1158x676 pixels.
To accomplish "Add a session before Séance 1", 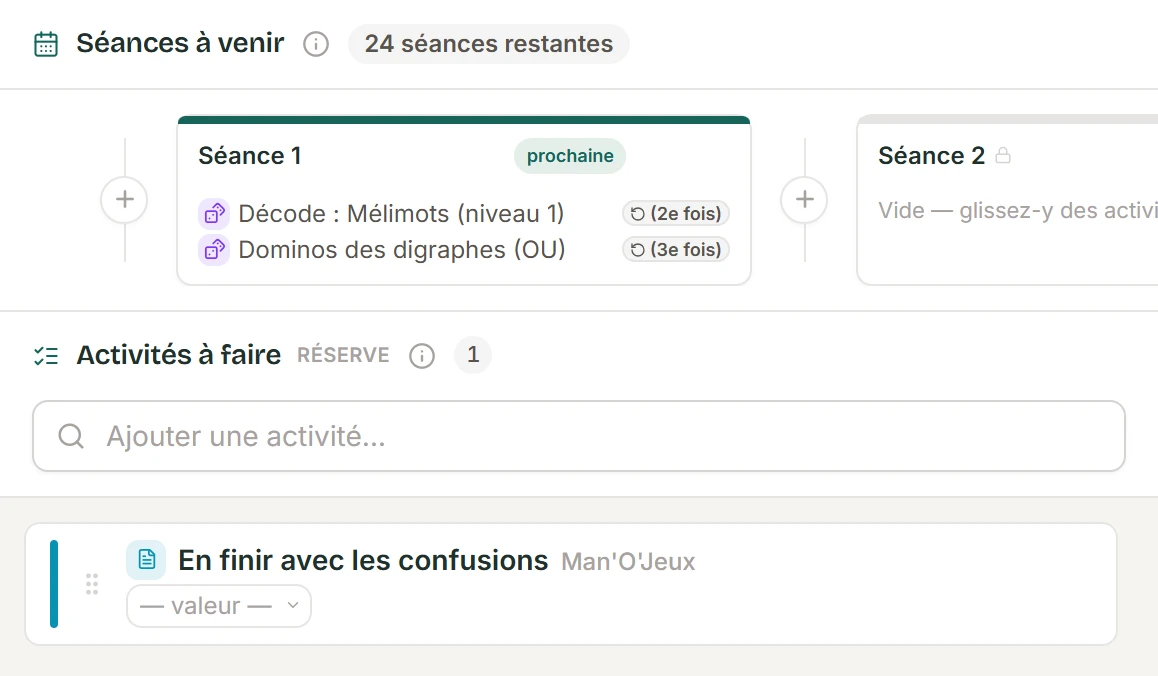I will click(125, 199).
